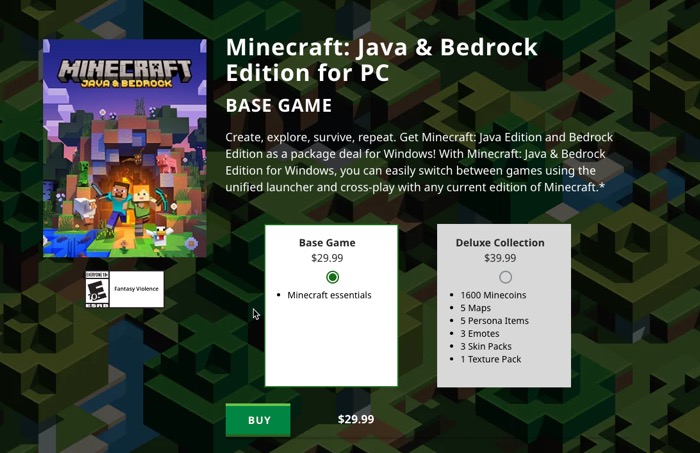The image size is (700, 453).
Task: Click the ESRB Everyone 10+ rating icon
Action: click(97, 289)
